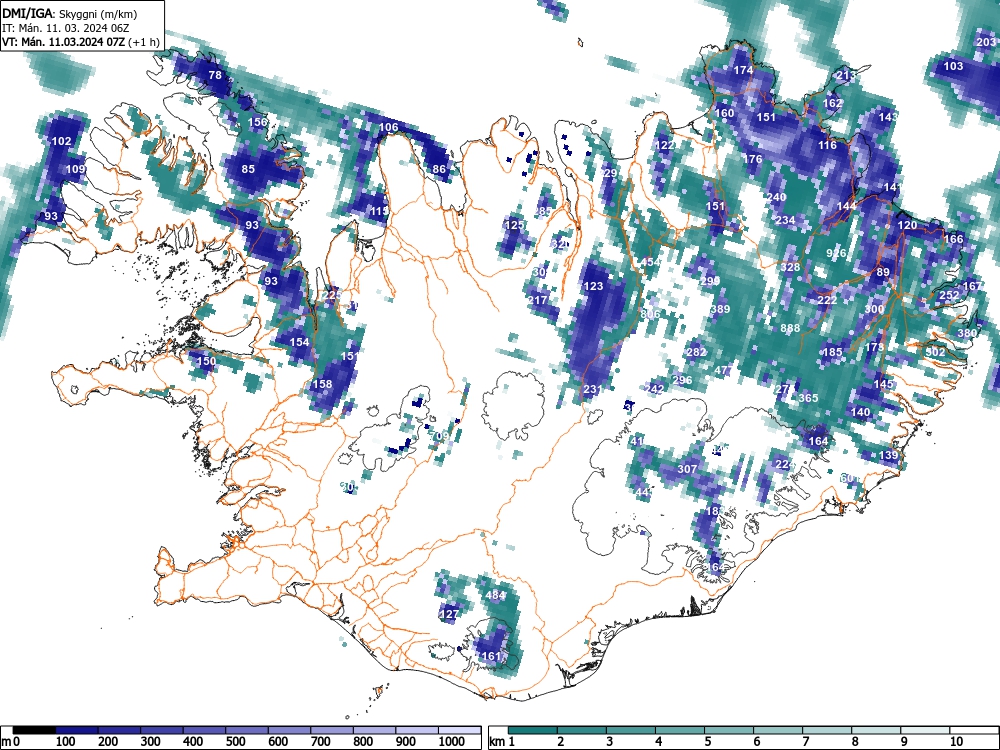Click the visibility value 123 on the map

point(593,286)
